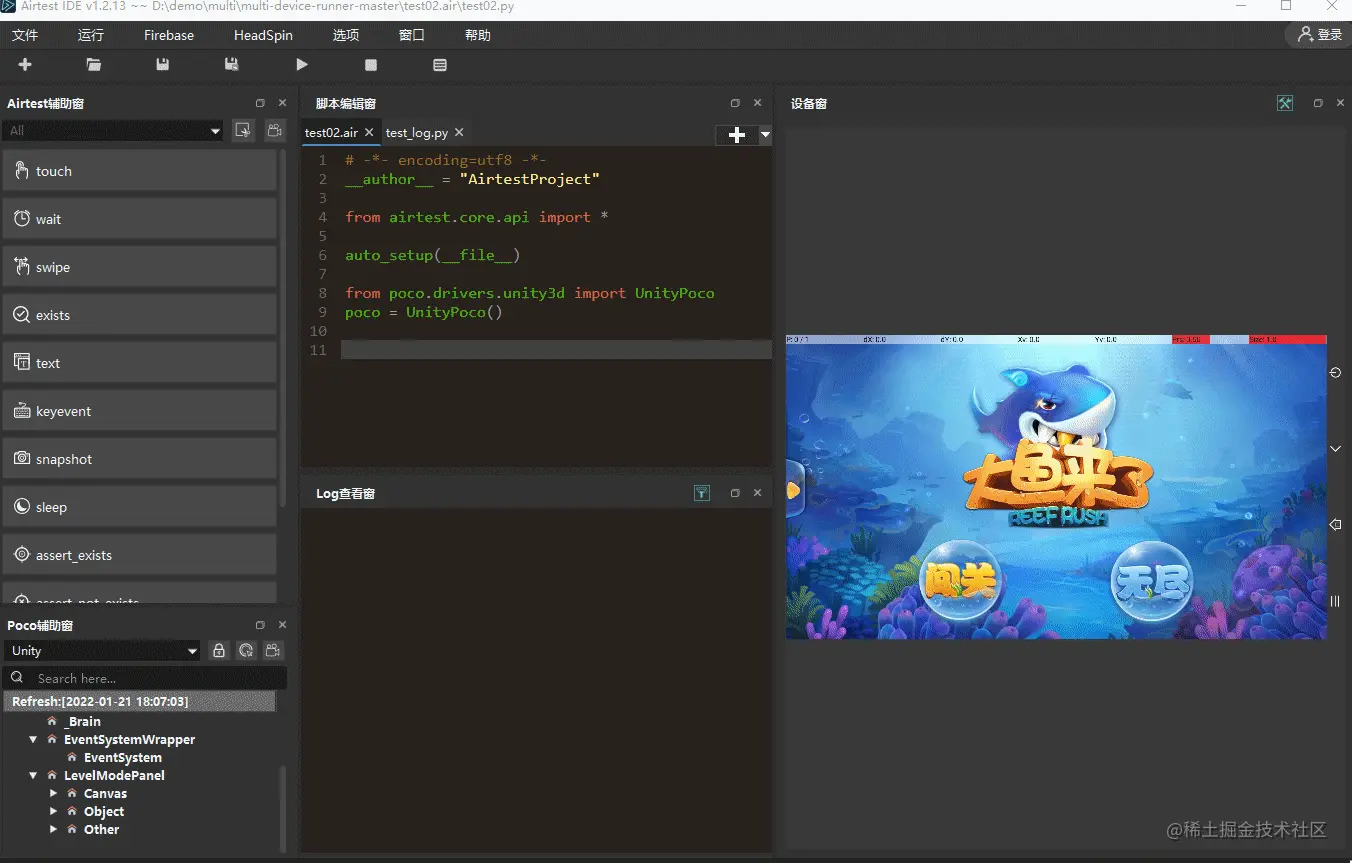The width and height of the screenshot is (1352, 863).
Task: Open device tools icon in device panel header
Action: [1285, 103]
